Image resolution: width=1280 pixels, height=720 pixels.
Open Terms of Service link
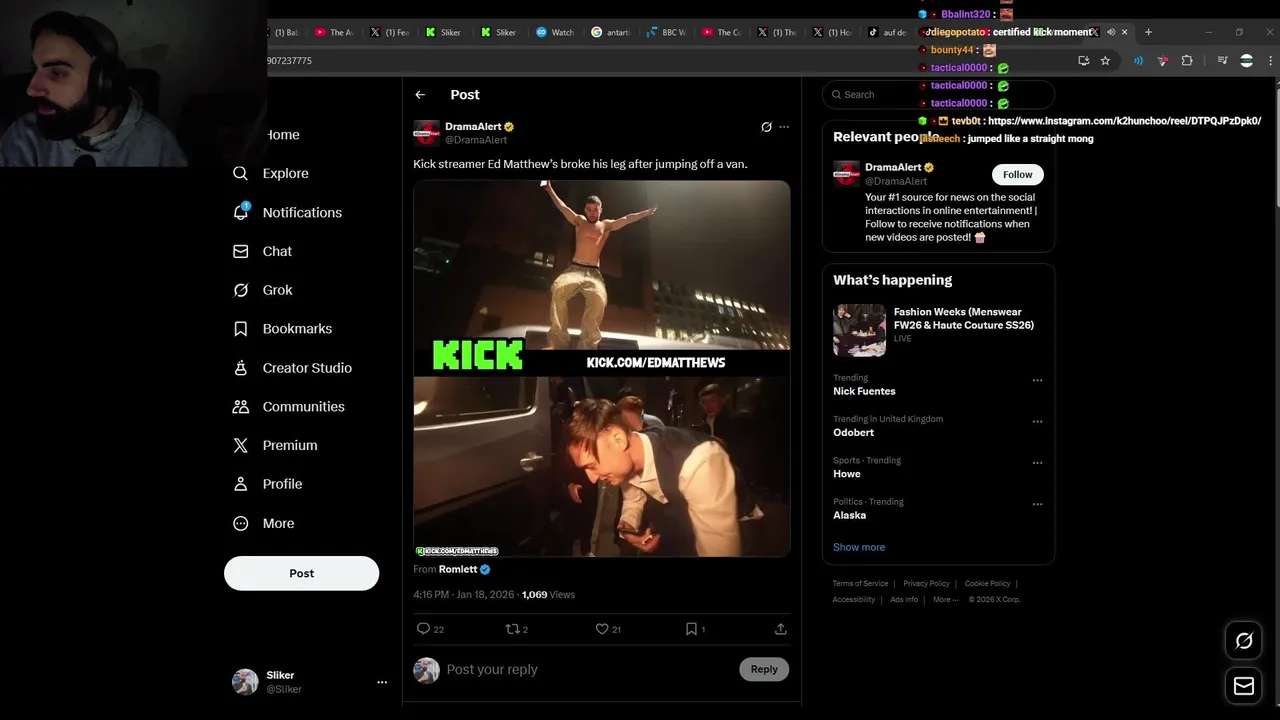[x=860, y=584]
